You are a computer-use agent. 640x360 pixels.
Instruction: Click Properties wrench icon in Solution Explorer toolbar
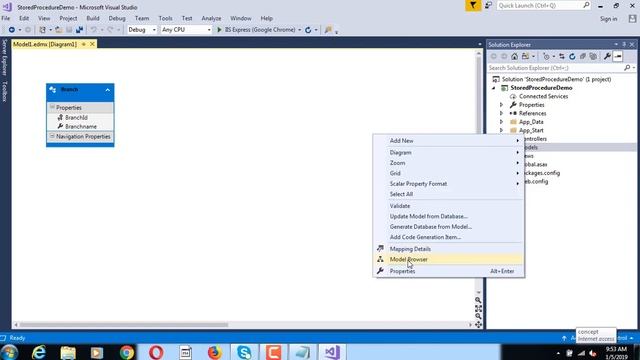(x=607, y=57)
